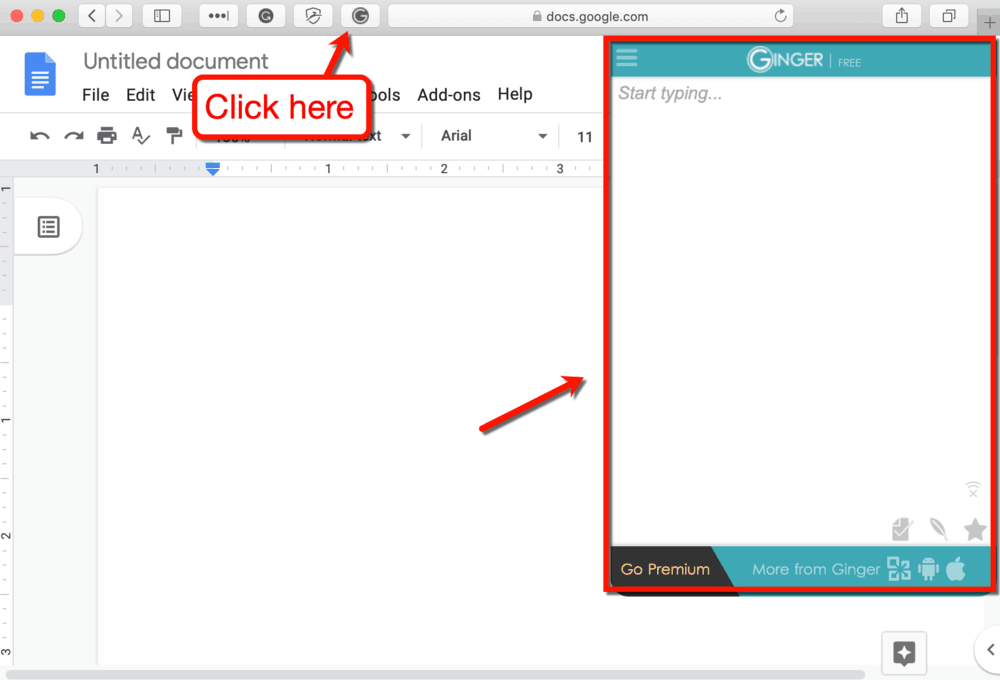Click the password dots extension icon

218,16
